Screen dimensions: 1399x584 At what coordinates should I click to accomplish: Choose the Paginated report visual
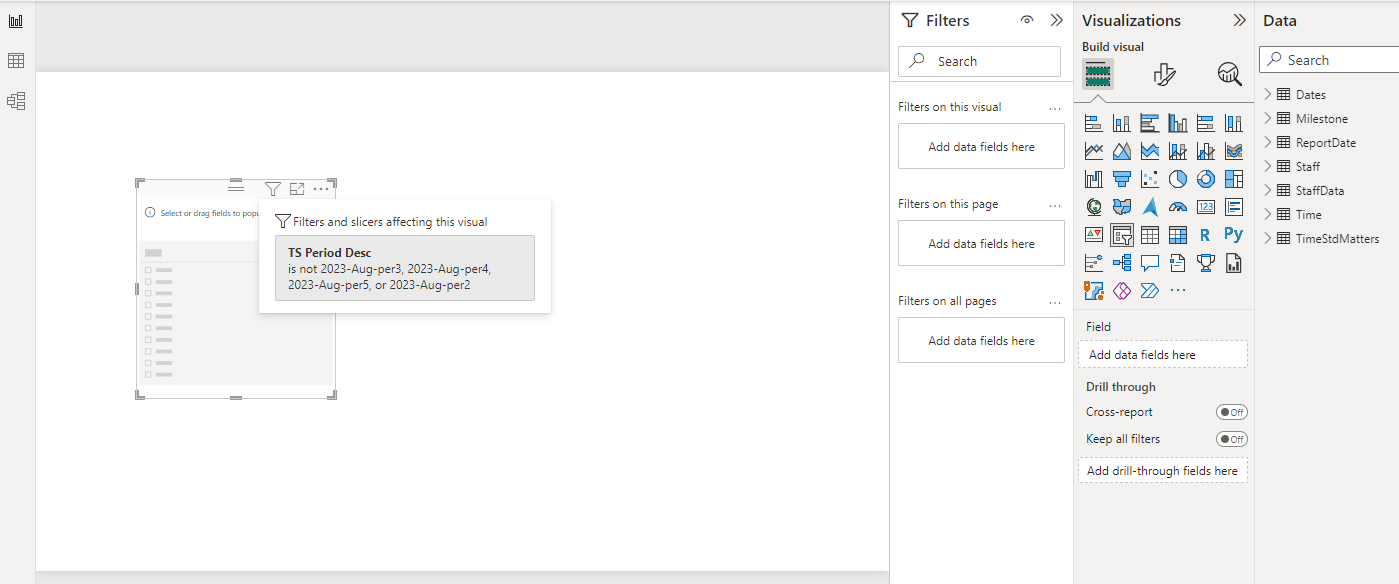pyautogui.click(x=1234, y=263)
